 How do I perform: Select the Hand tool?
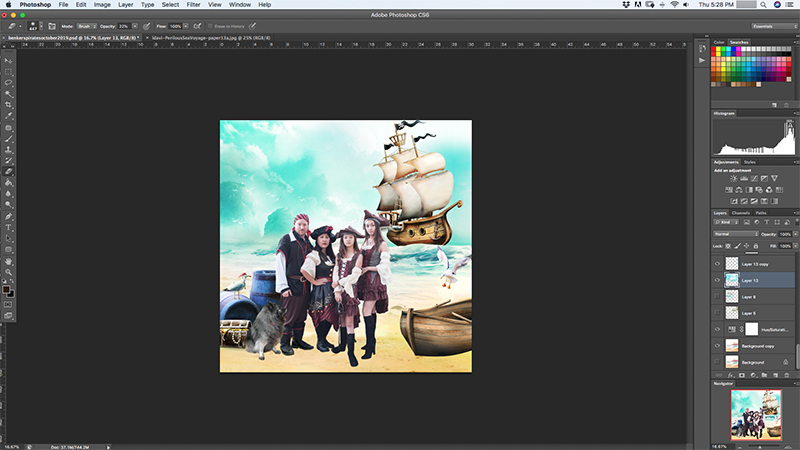click(x=8, y=261)
